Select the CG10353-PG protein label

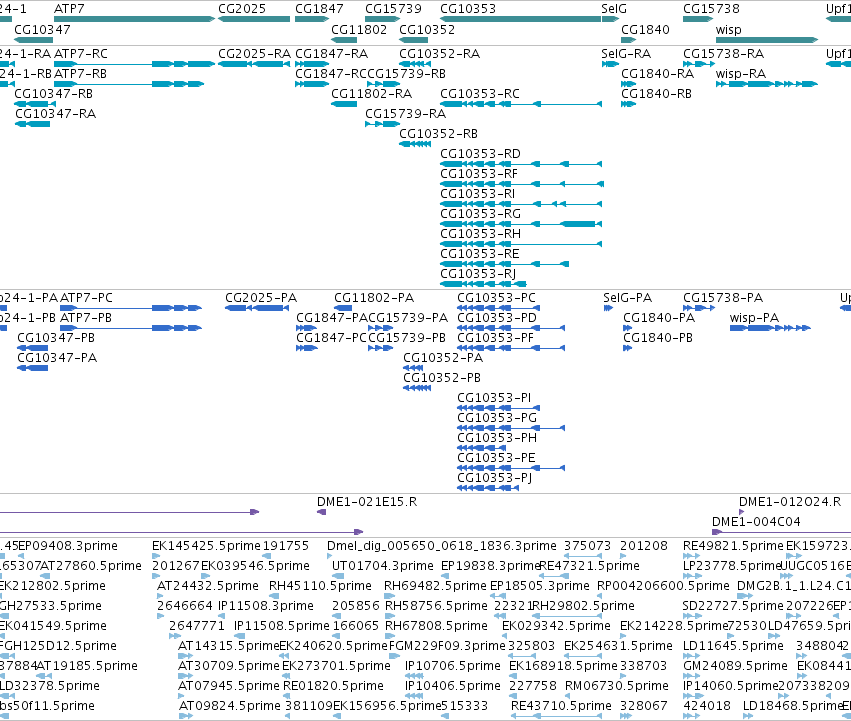(497, 418)
